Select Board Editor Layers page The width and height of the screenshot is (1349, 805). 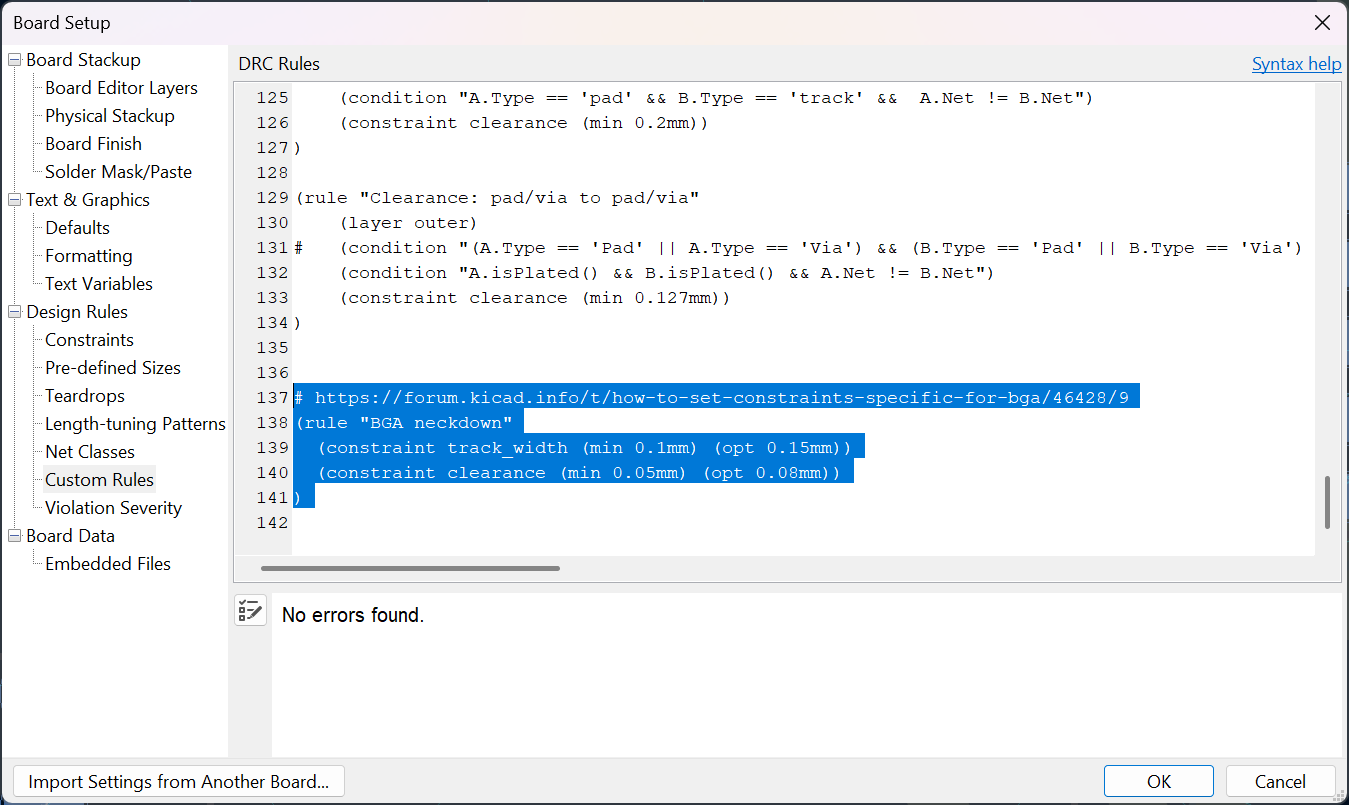(x=121, y=88)
